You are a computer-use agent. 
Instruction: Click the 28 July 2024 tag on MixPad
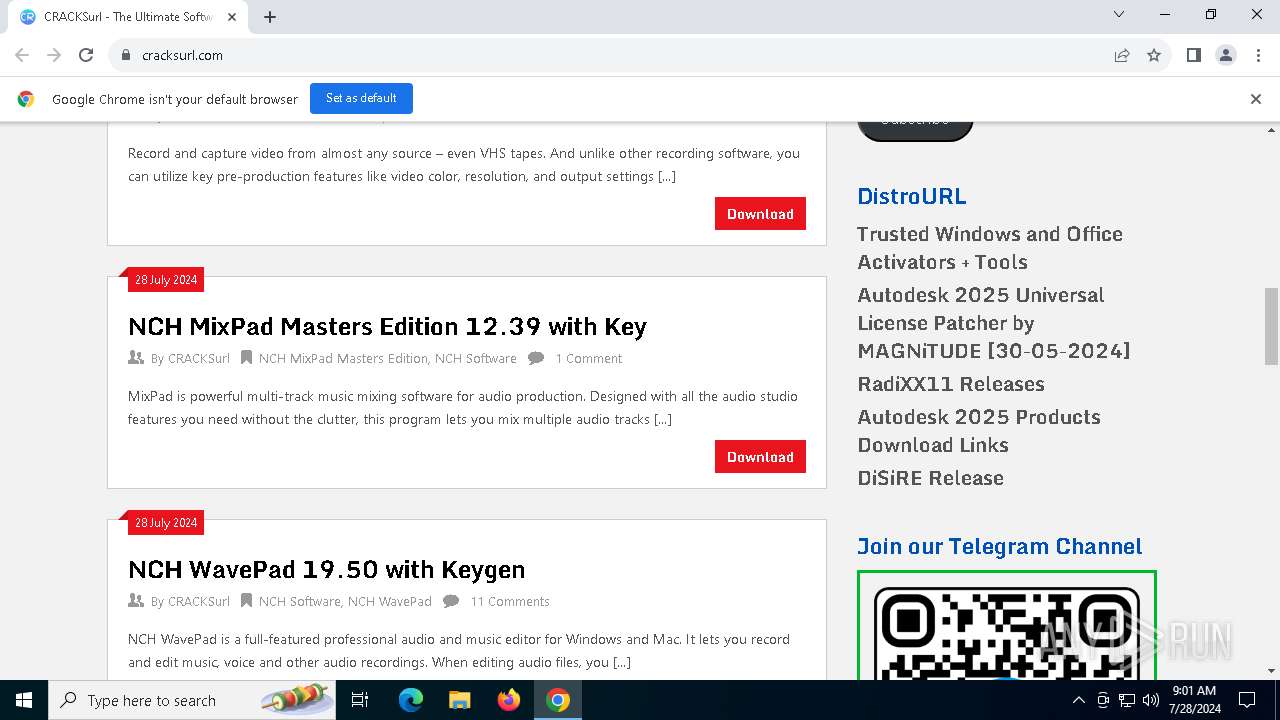click(166, 280)
